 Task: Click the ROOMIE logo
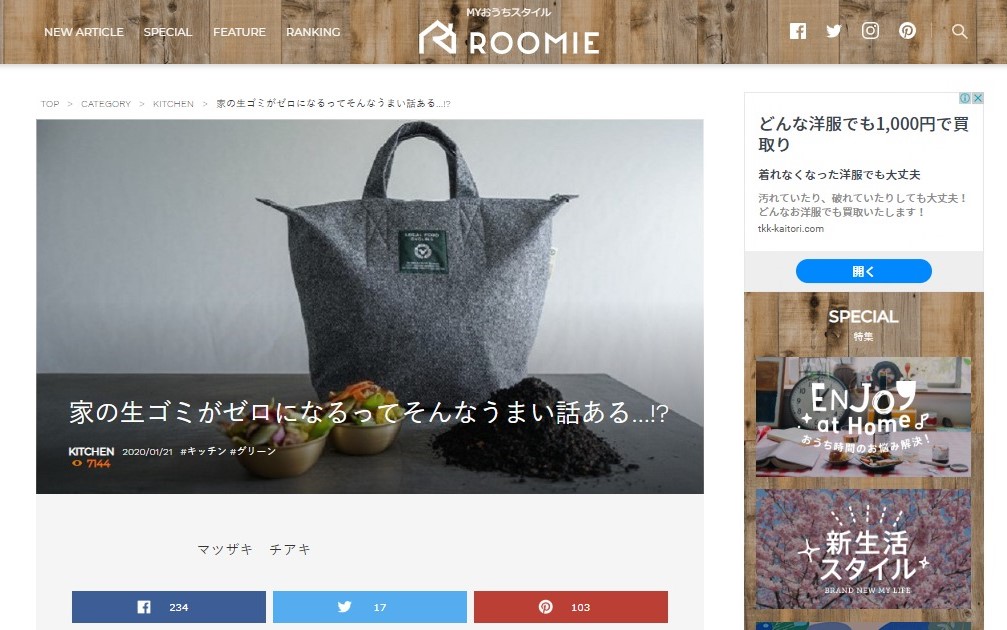click(x=509, y=31)
